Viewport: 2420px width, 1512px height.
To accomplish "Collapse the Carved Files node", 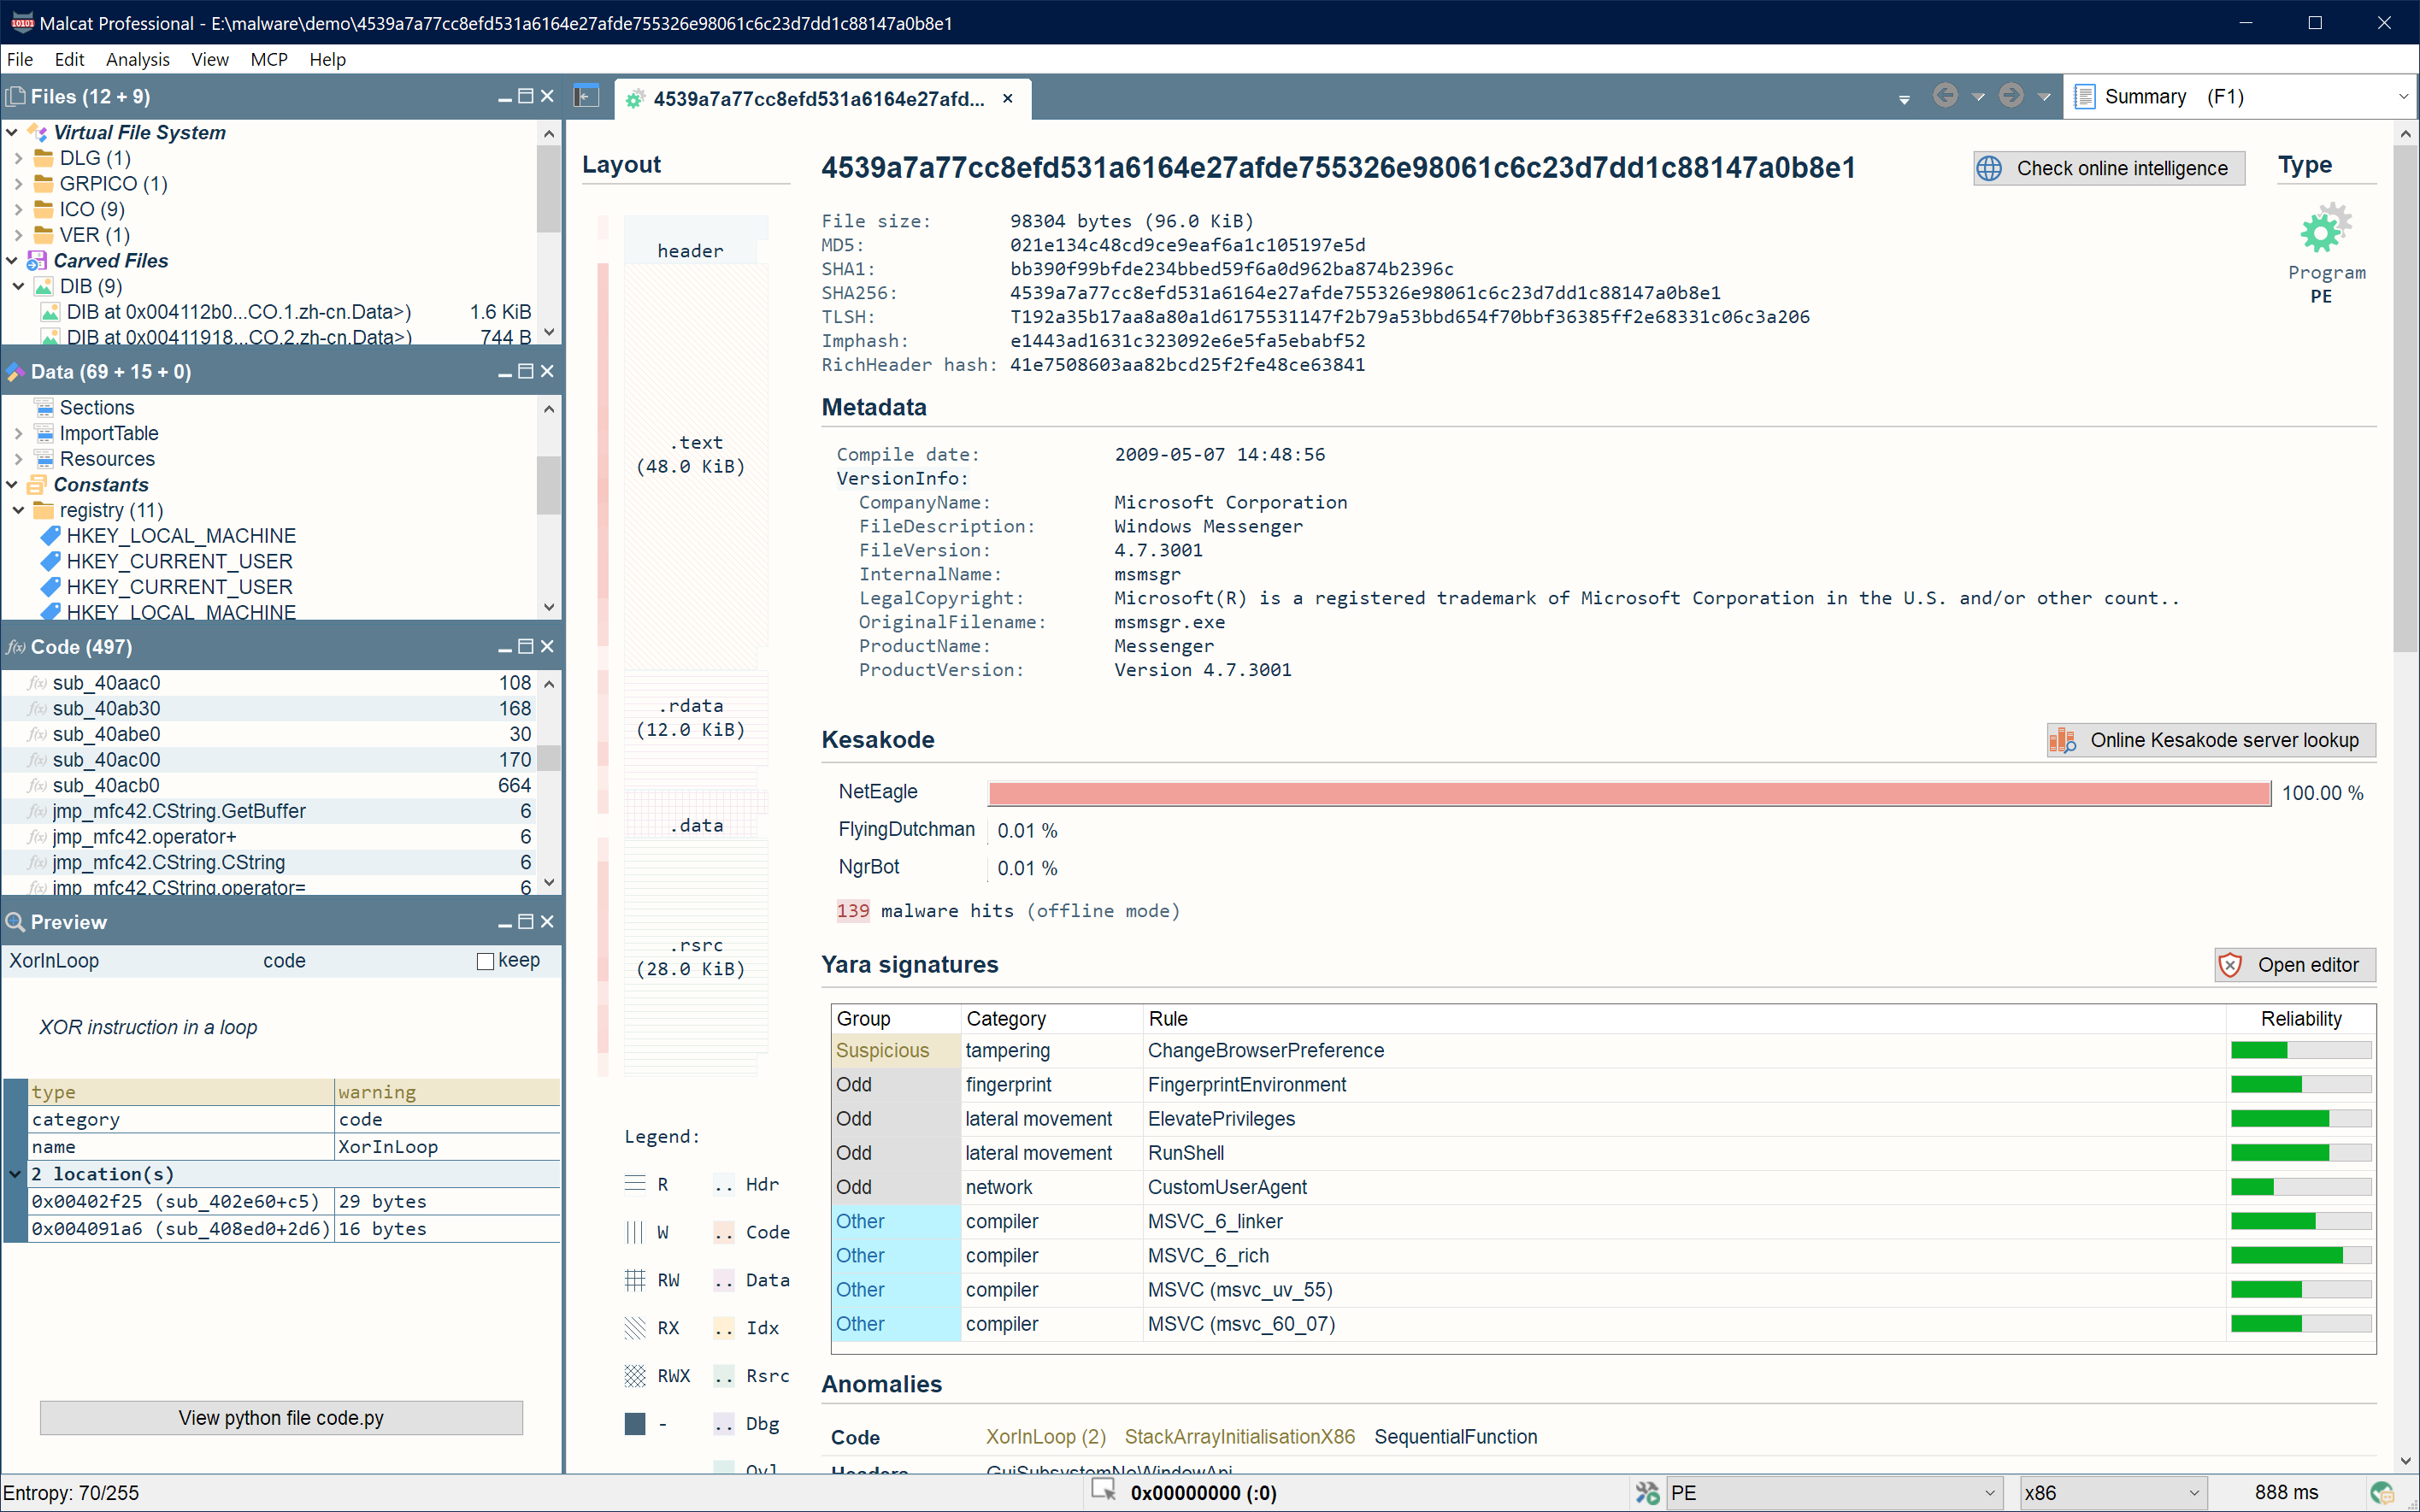I will [12, 260].
